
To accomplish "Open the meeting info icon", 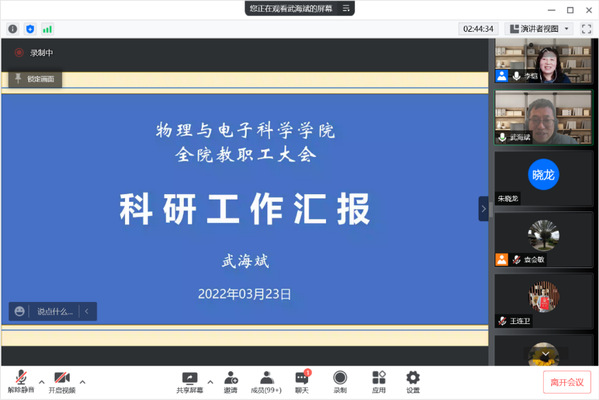I will tap(13, 29).
